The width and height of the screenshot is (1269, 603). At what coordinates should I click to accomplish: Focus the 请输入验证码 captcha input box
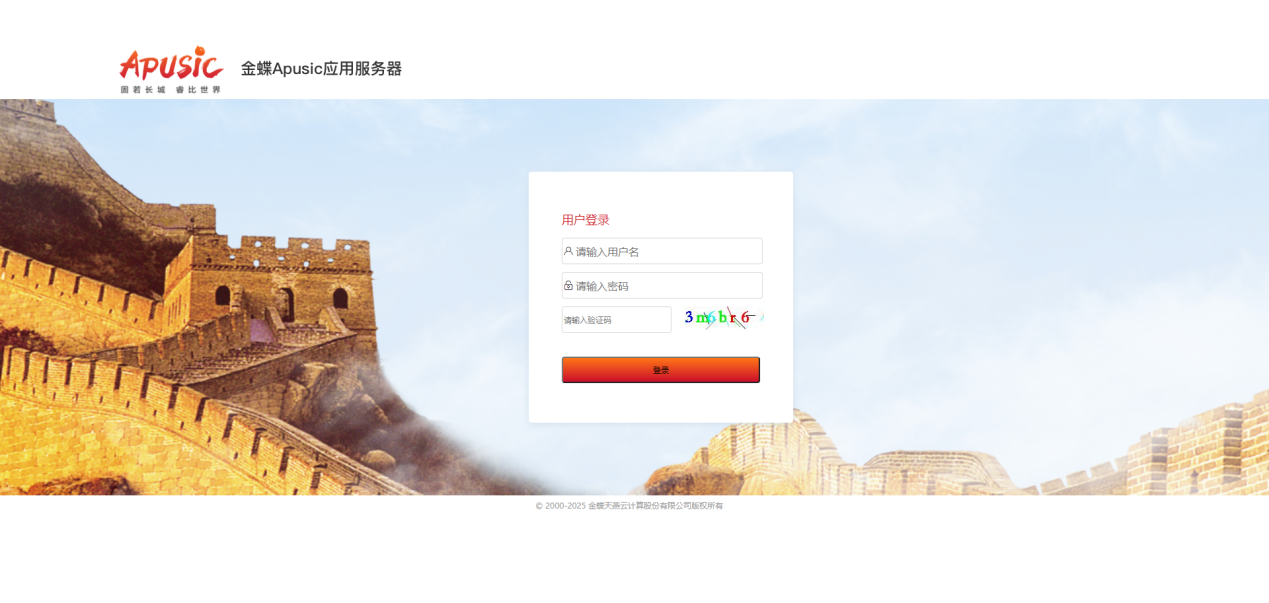click(x=616, y=319)
